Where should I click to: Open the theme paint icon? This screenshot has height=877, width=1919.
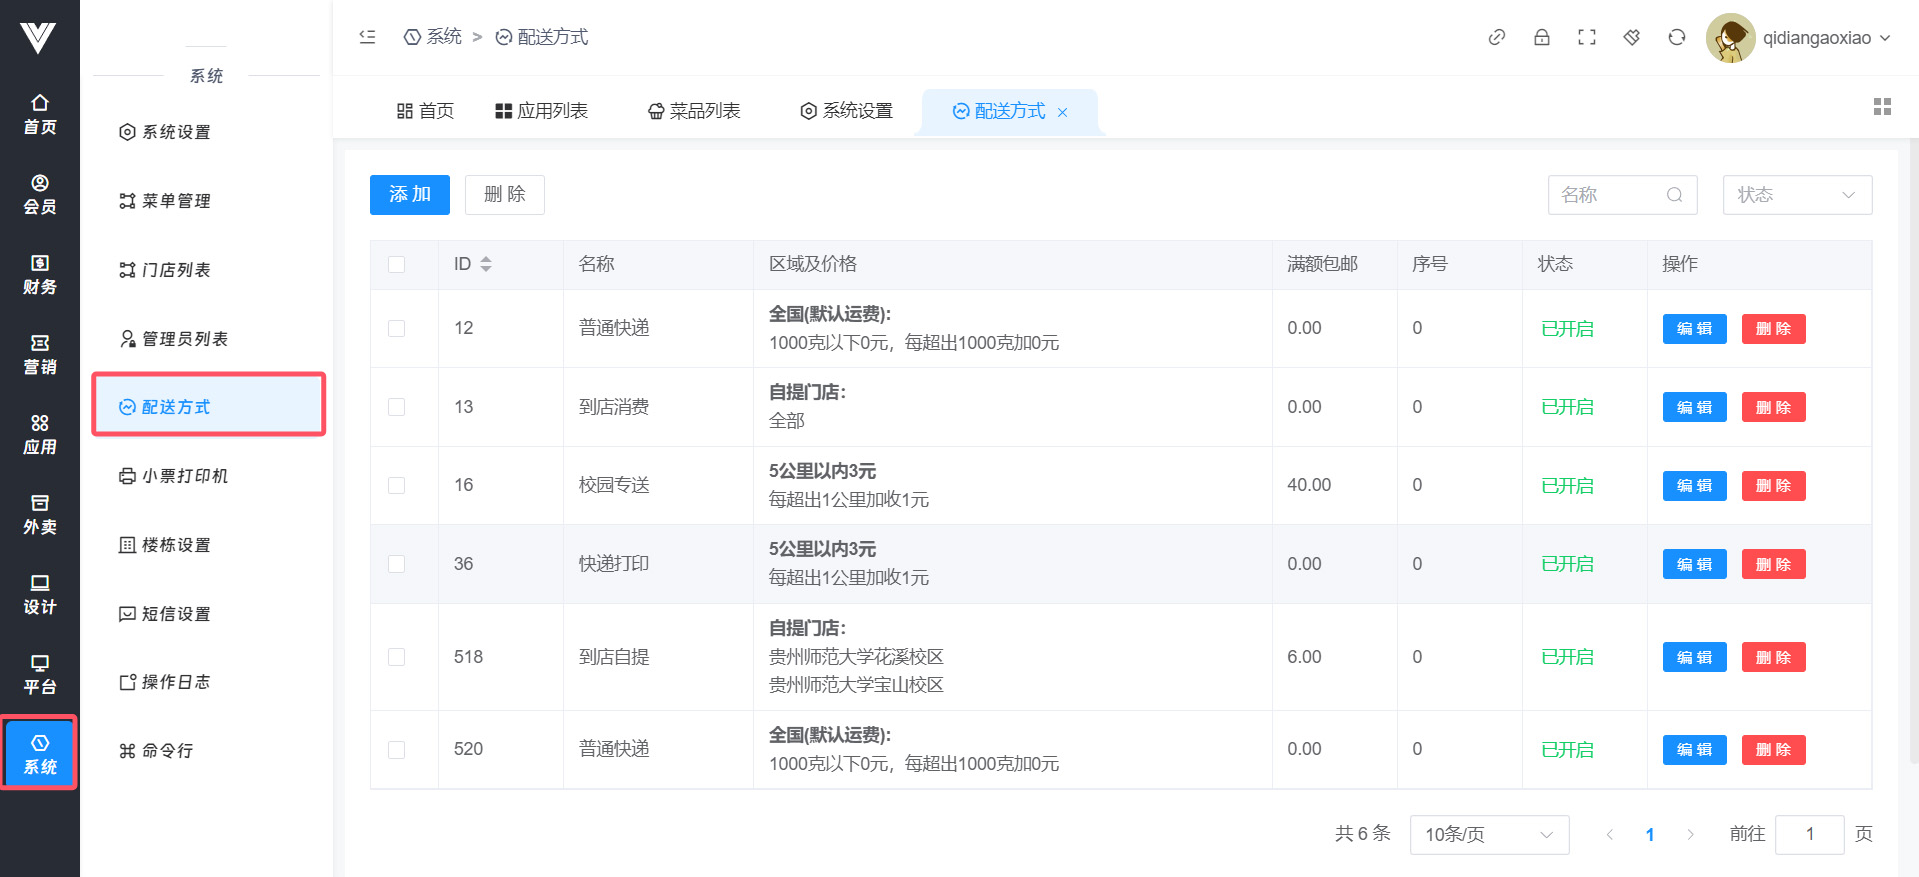1631,37
